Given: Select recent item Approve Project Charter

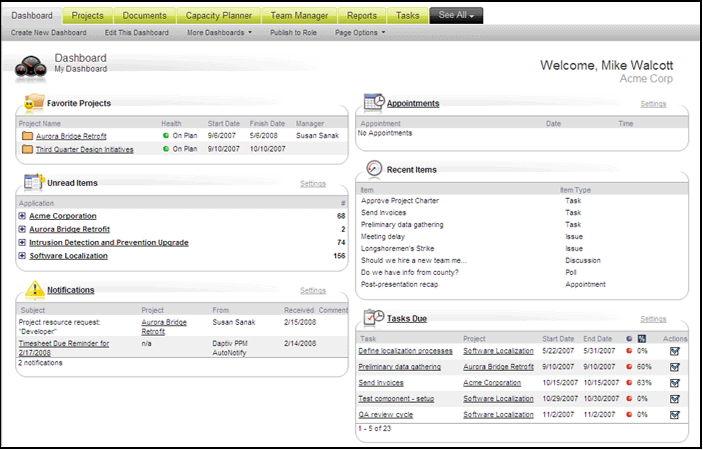Looking at the screenshot, I should click(400, 201).
